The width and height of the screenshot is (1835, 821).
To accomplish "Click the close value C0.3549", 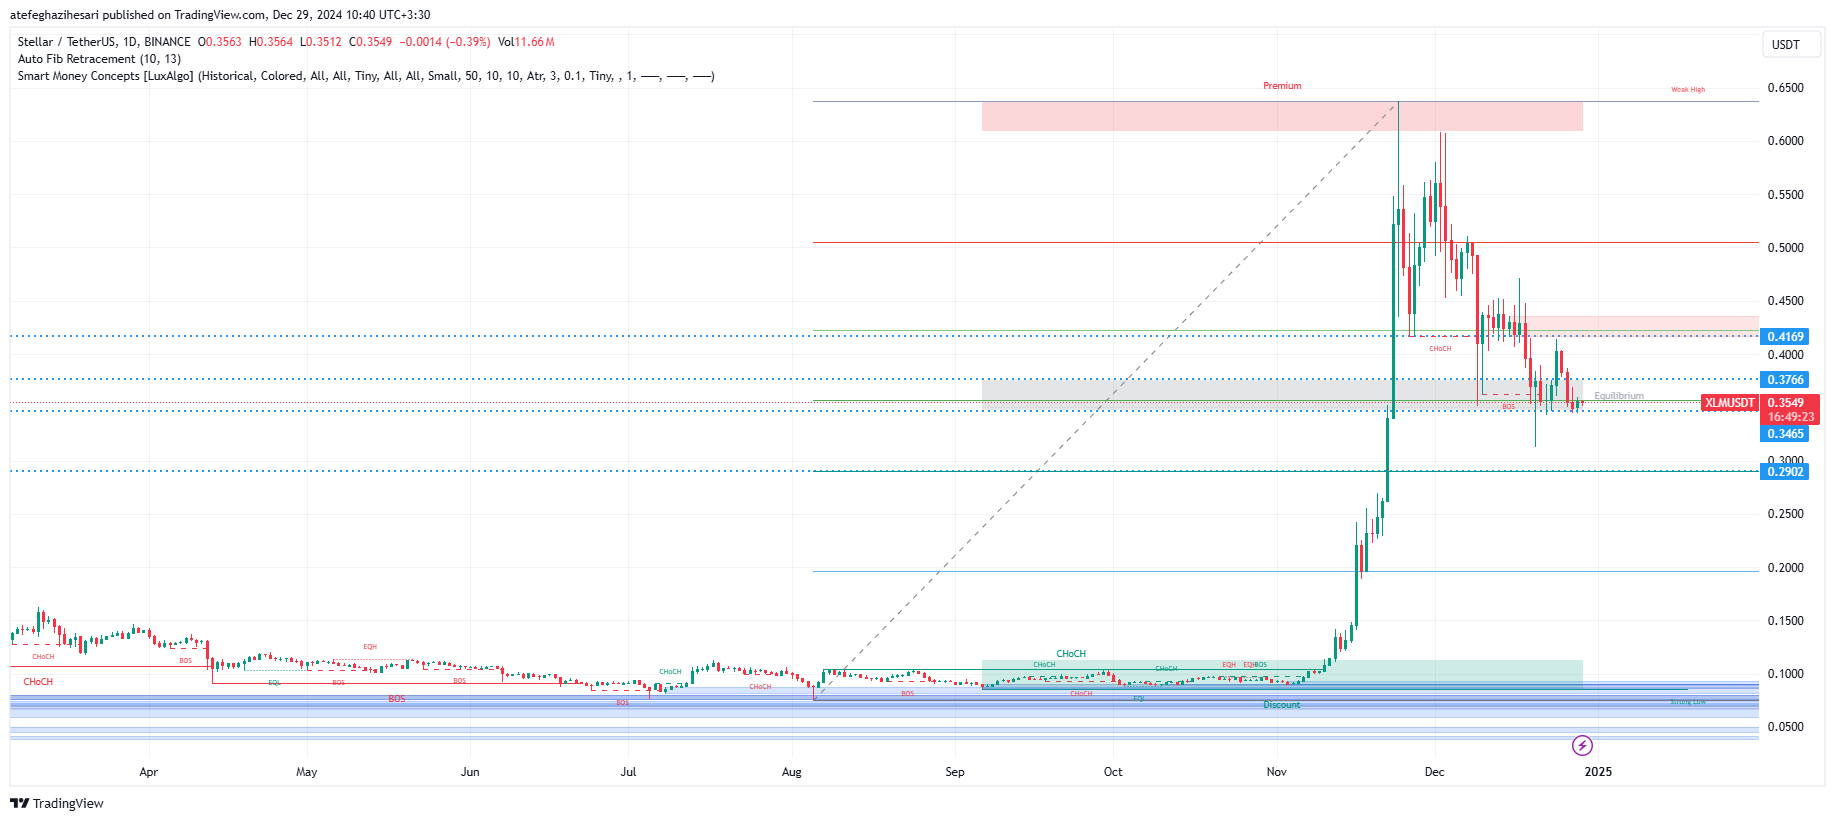I will (x=370, y=42).
